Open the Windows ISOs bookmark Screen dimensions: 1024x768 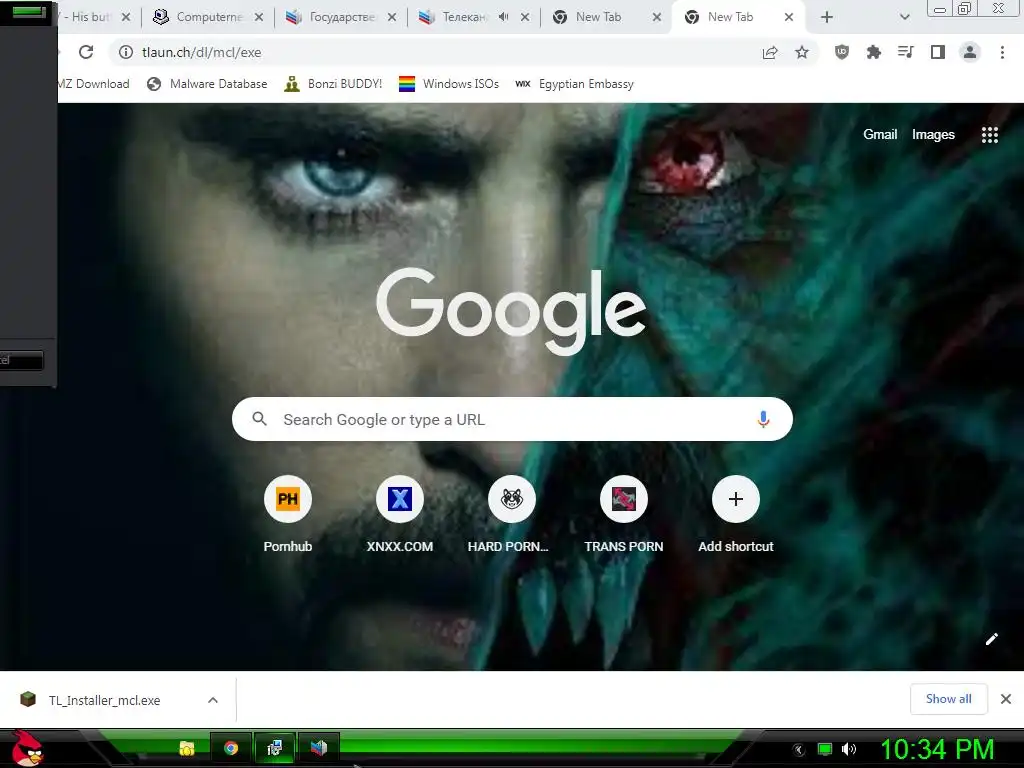point(449,84)
